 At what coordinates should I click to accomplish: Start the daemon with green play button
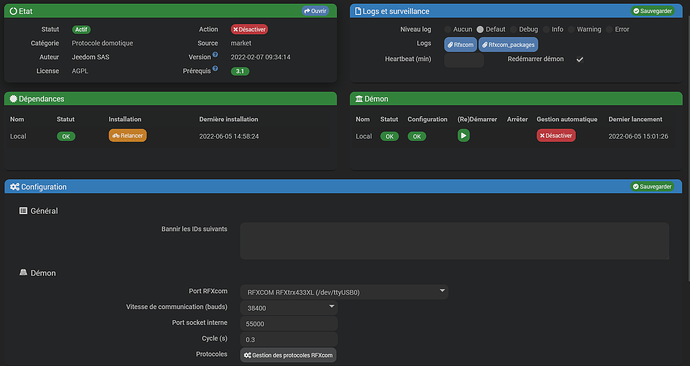(463, 135)
